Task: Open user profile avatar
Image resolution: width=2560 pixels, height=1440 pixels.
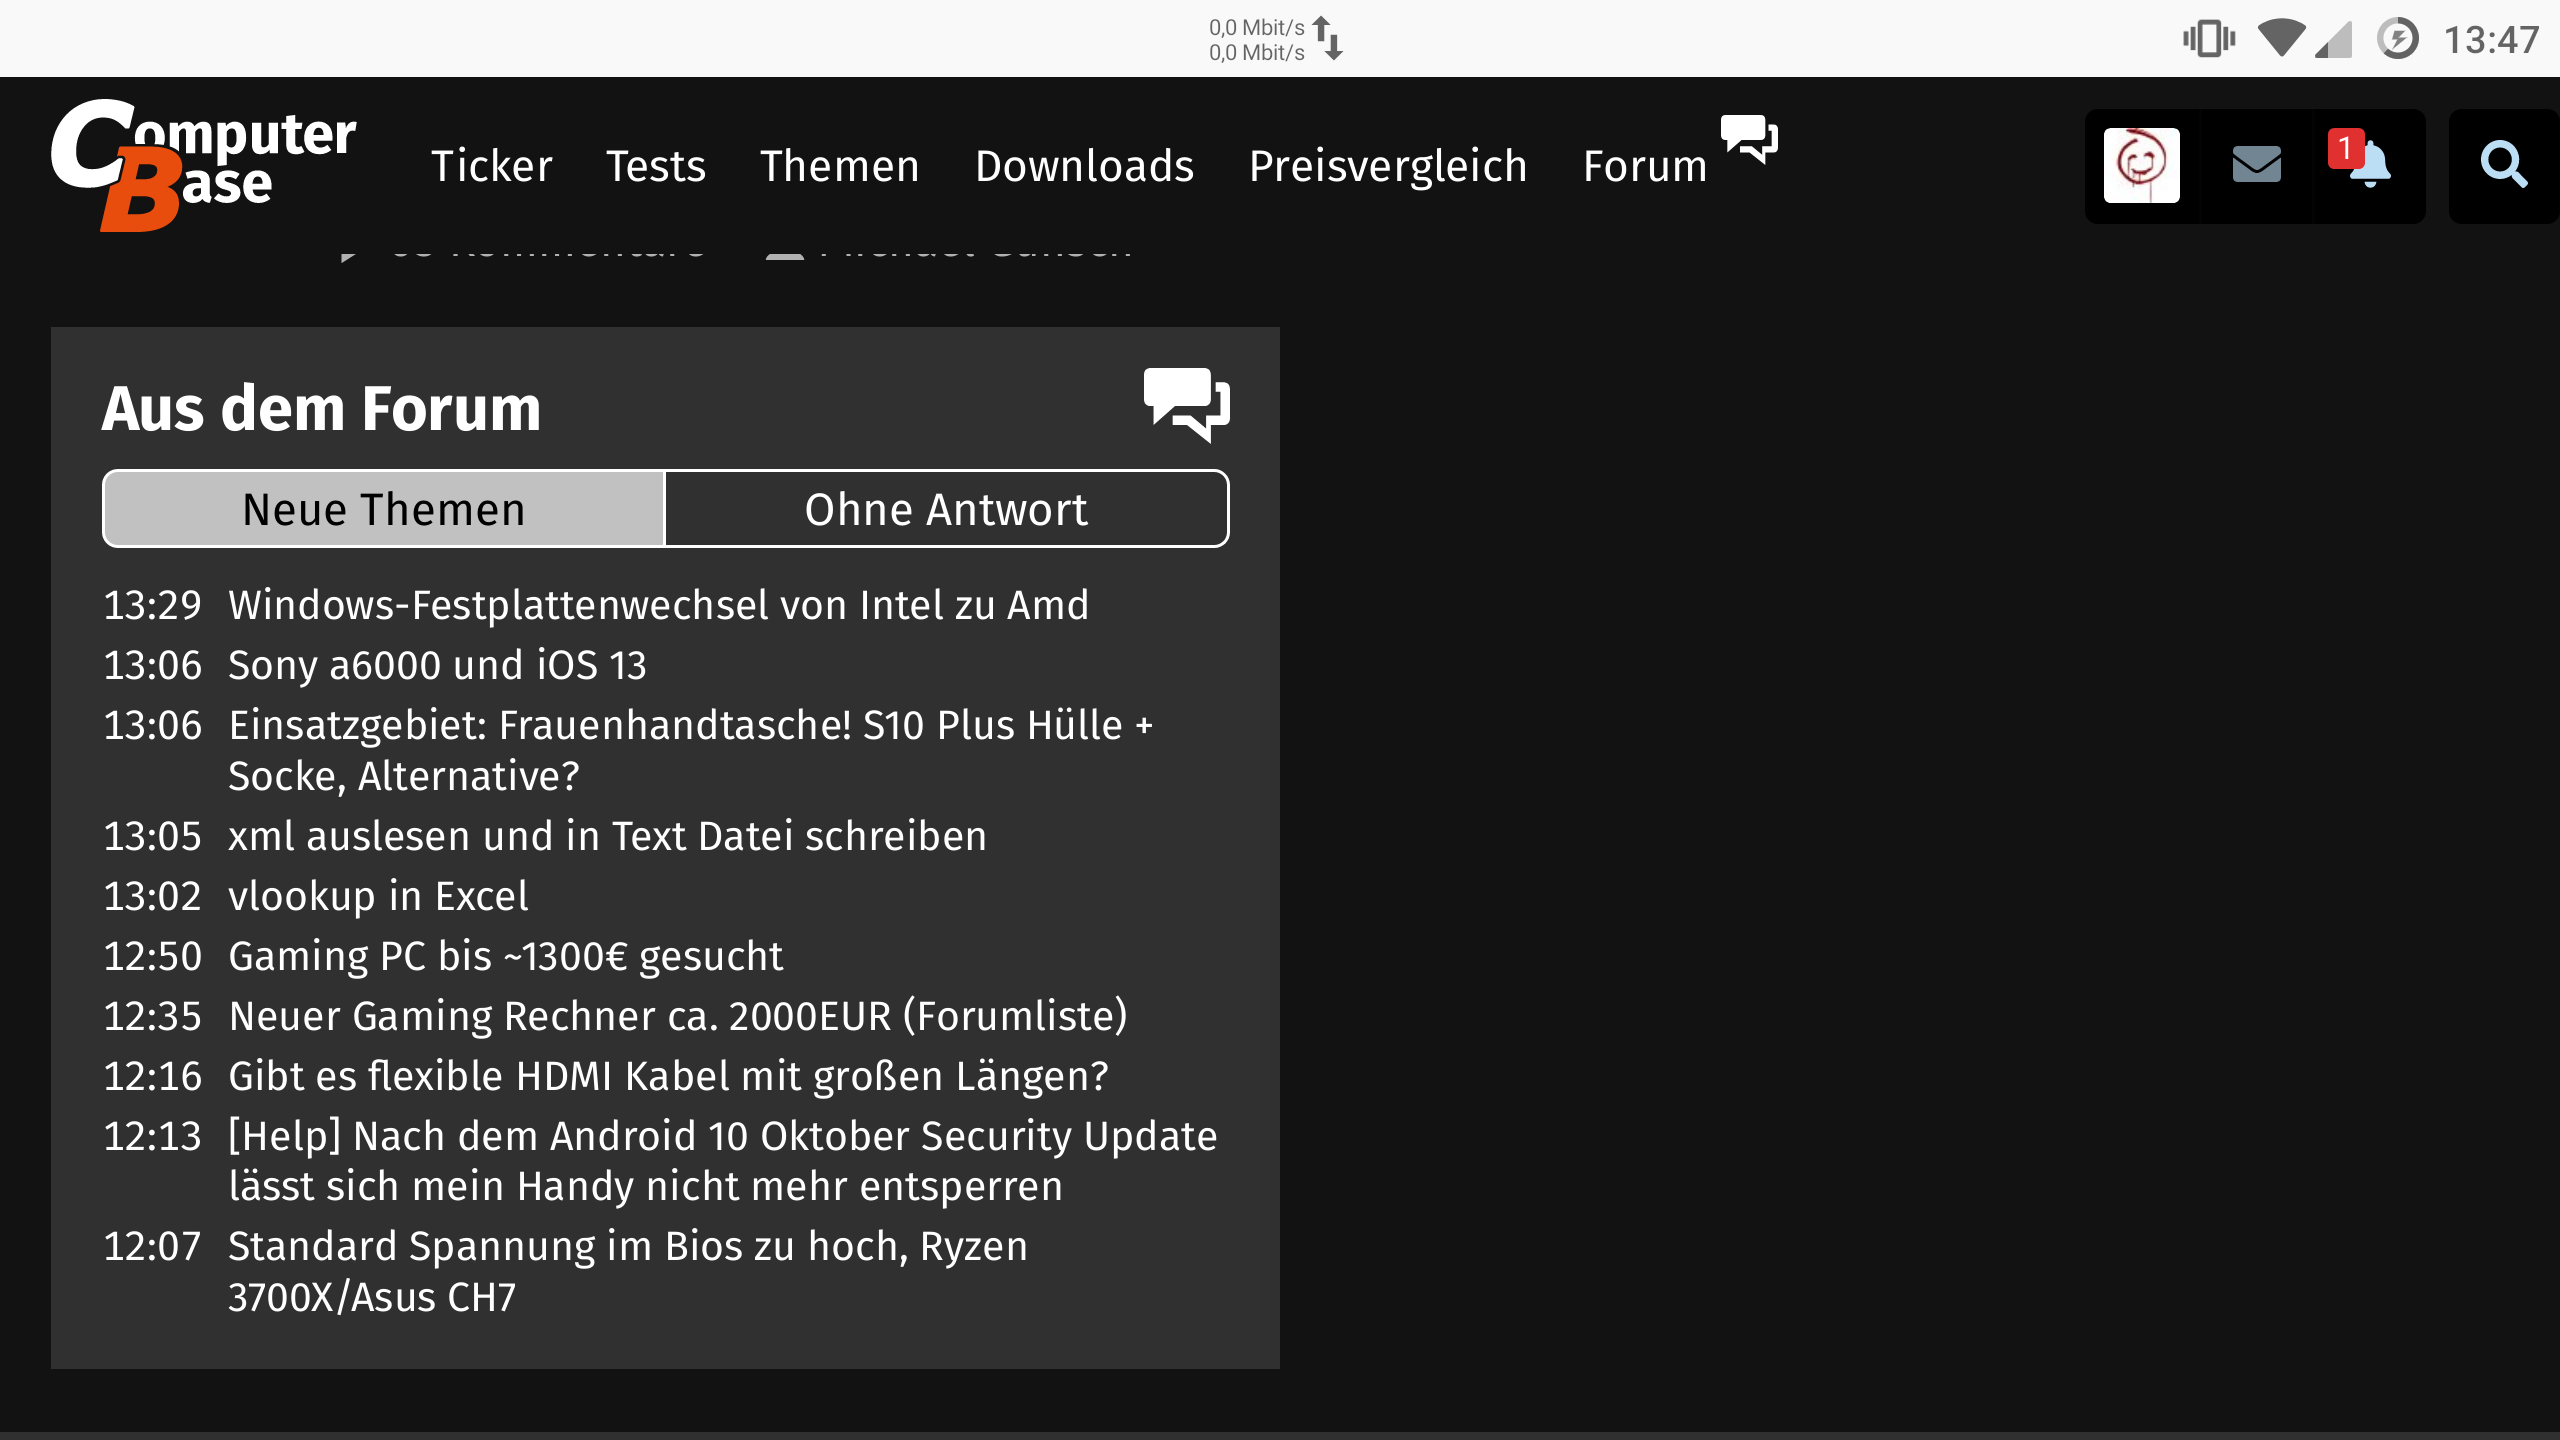Action: 2141,165
